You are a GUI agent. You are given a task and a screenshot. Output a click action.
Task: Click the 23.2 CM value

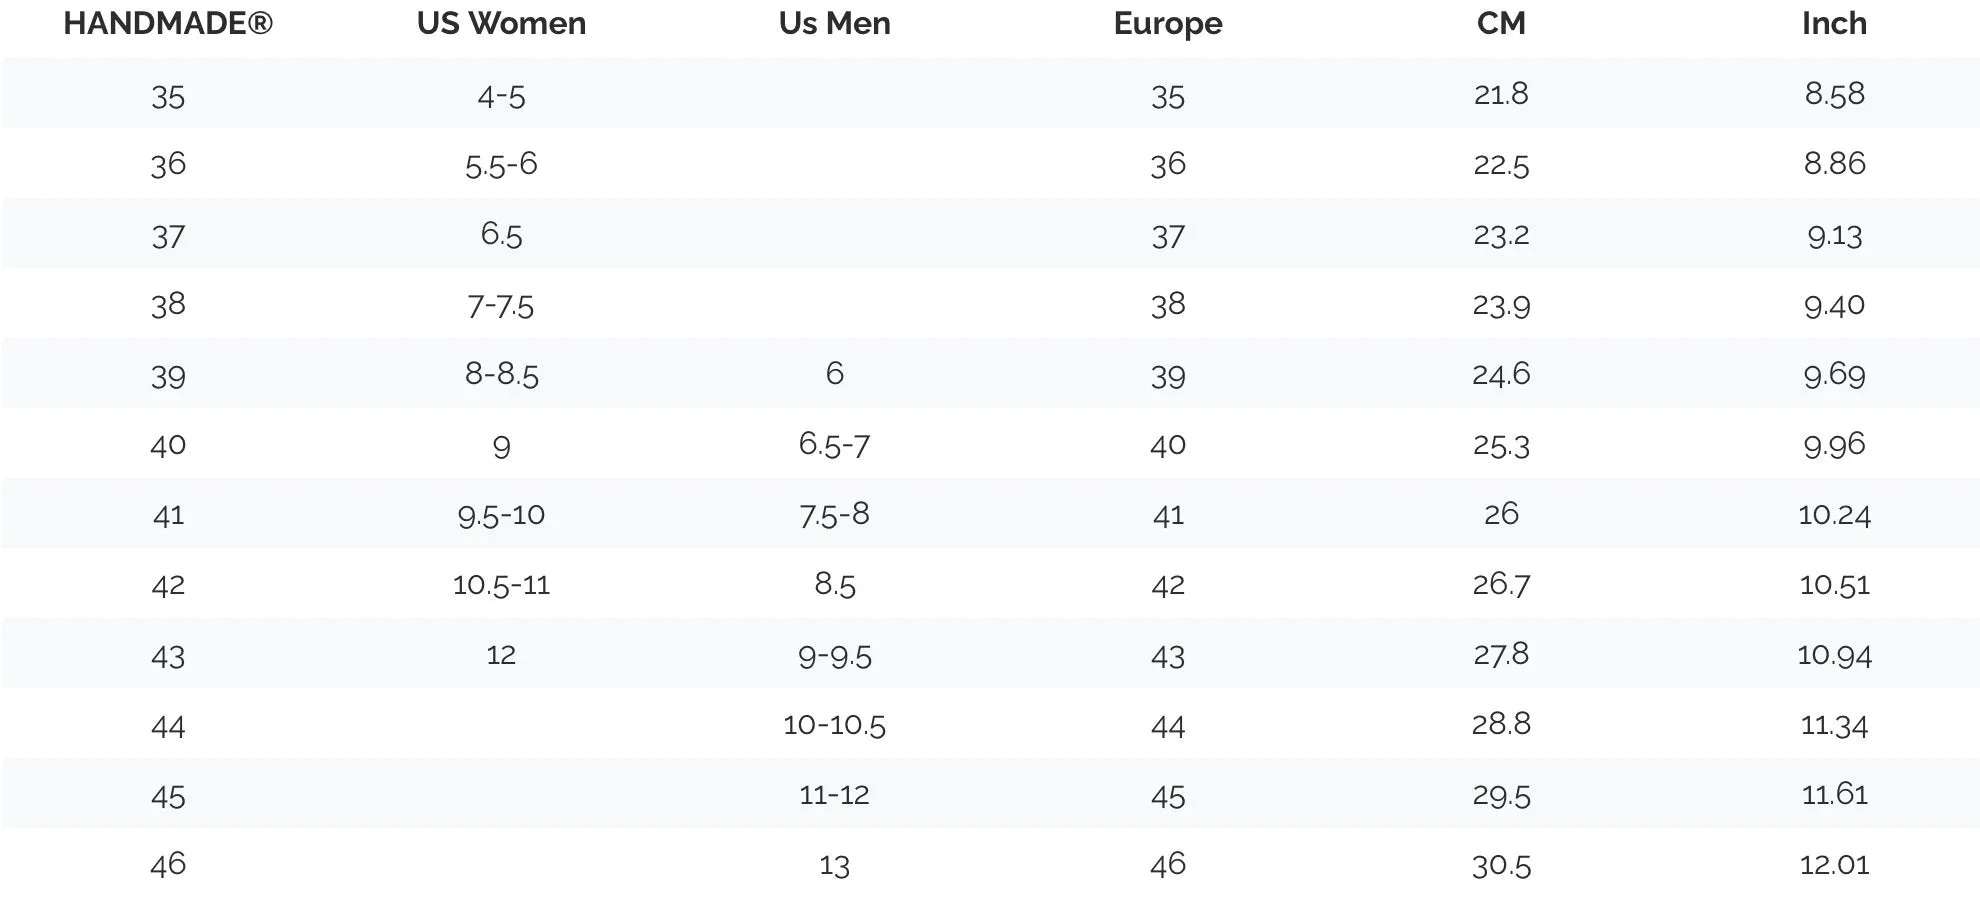click(x=1501, y=235)
